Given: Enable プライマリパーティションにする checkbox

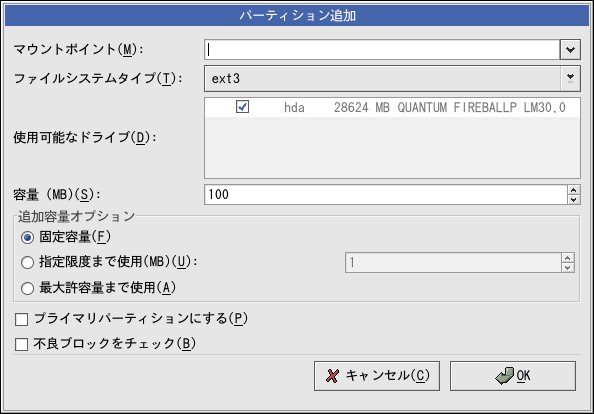Looking at the screenshot, I should 22,319.
